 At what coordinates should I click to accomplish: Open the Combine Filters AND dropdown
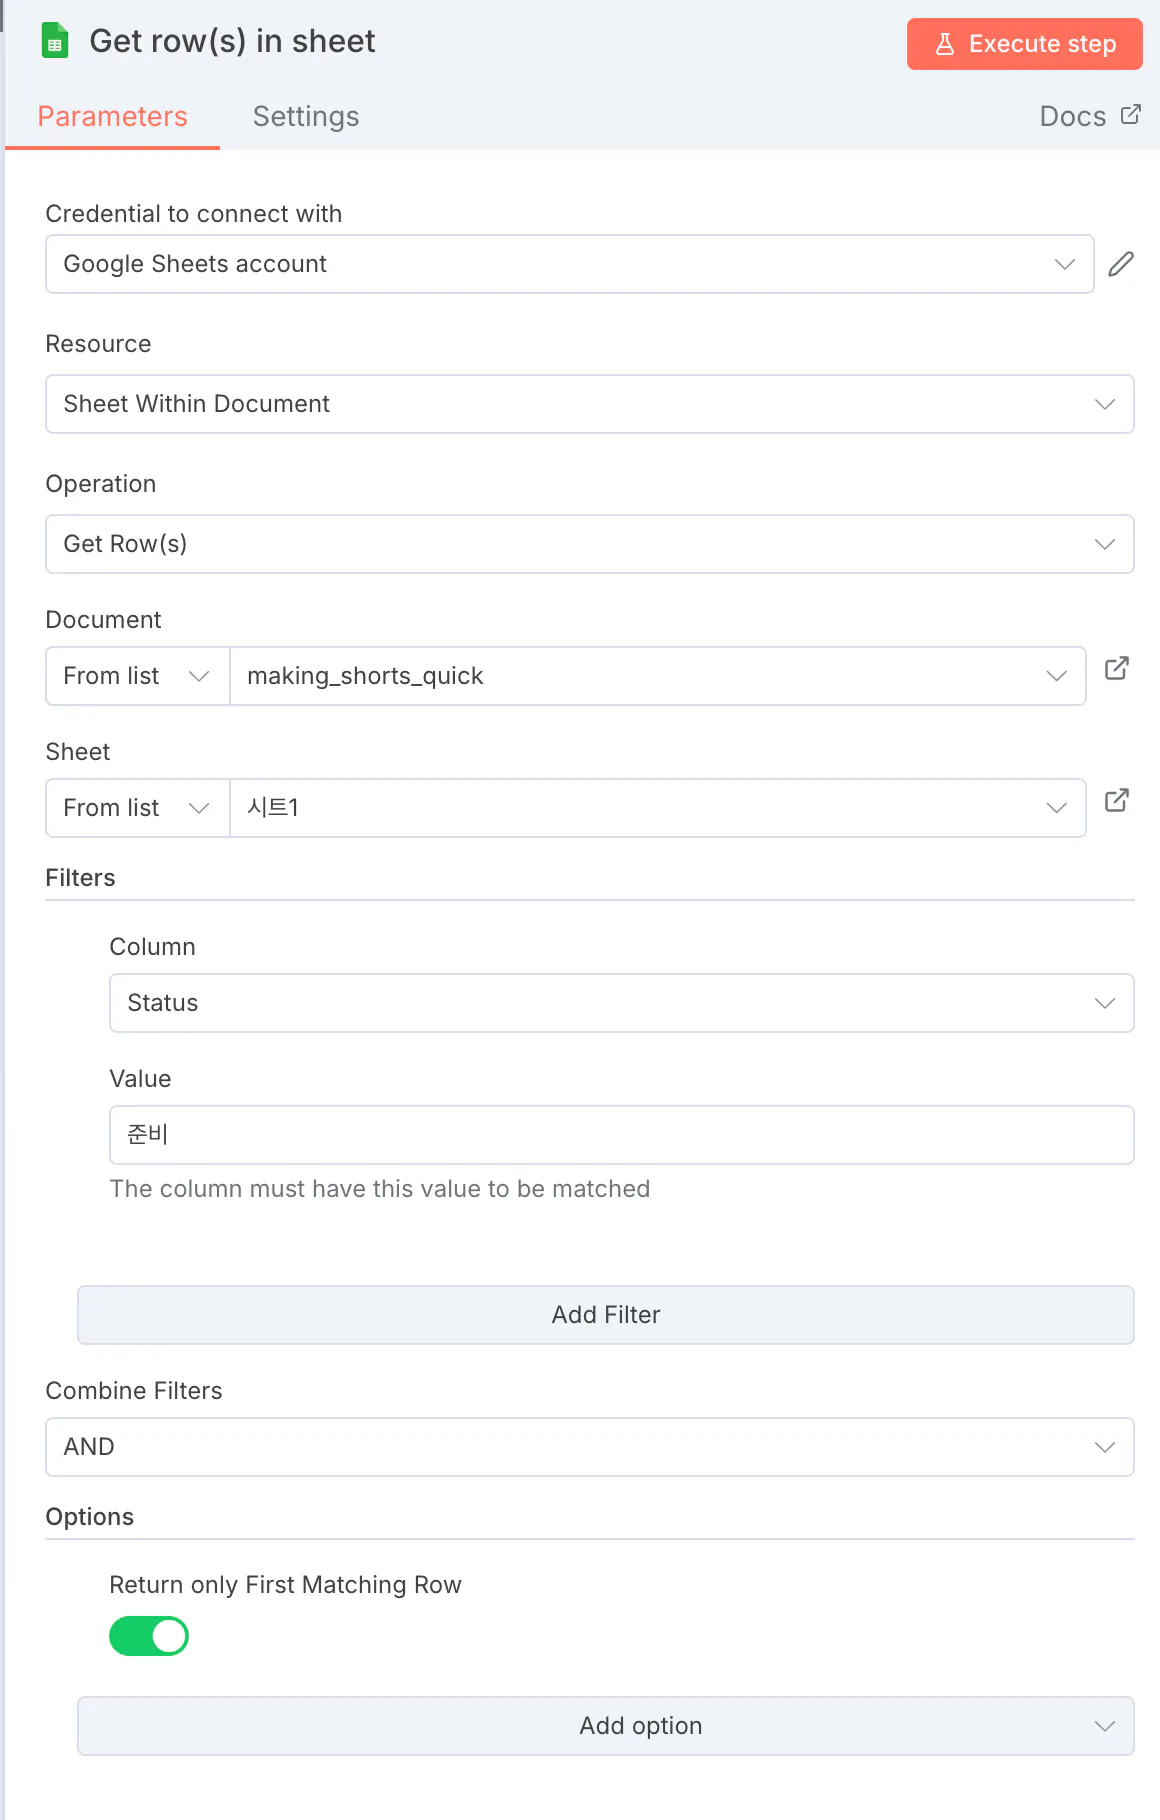pyautogui.click(x=589, y=1447)
